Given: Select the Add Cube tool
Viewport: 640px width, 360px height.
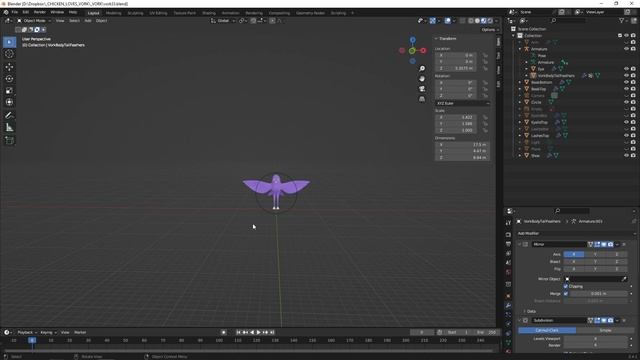Looking at the screenshot, I should [x=9, y=140].
